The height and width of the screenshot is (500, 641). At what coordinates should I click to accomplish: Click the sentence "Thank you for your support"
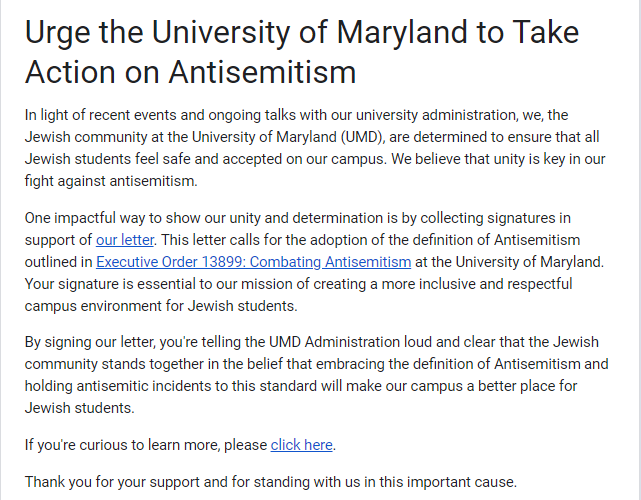tap(271, 482)
